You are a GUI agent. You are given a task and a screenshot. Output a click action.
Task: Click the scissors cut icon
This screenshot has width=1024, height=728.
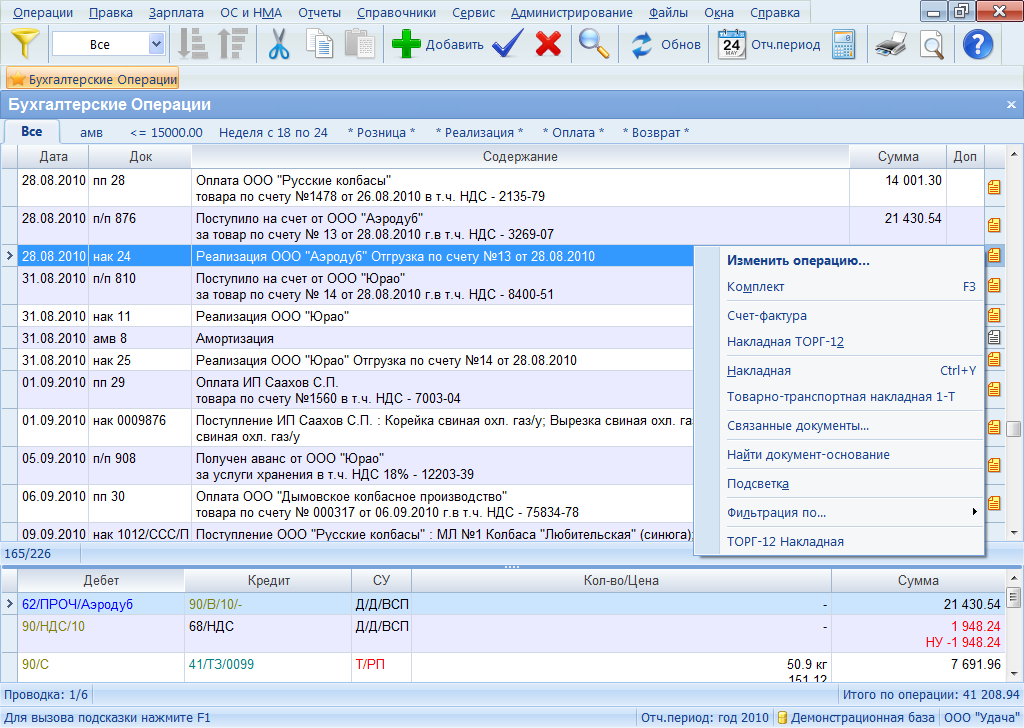[279, 44]
